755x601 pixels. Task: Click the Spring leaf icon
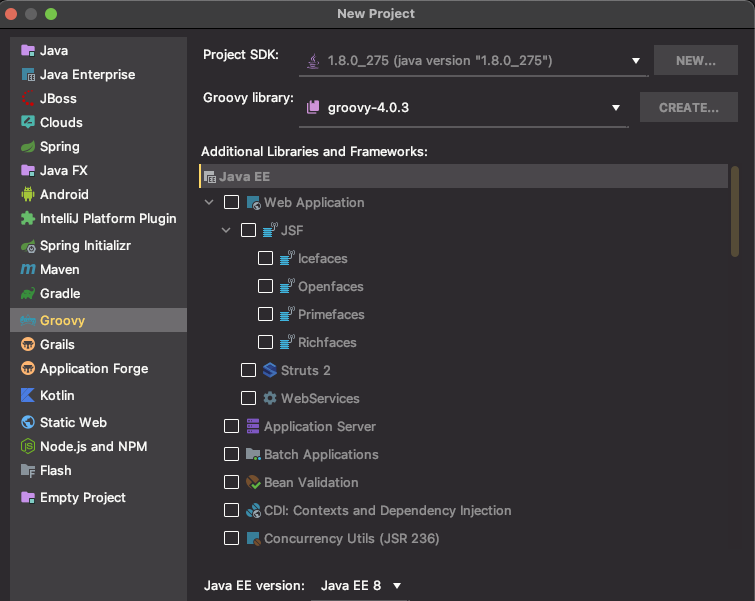pyautogui.click(x=28, y=146)
